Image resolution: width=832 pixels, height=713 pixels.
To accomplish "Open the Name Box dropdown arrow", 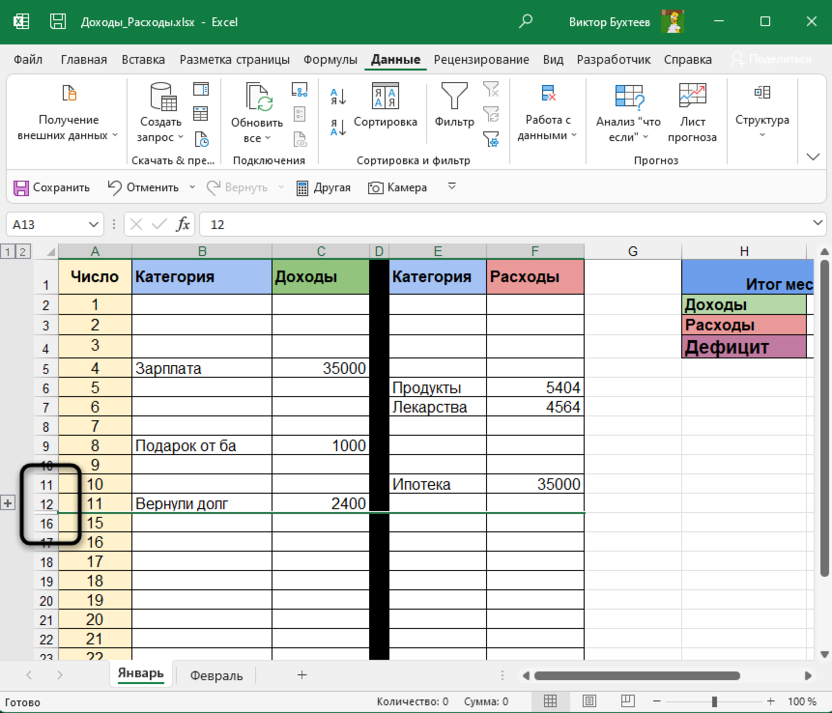I will click(94, 225).
